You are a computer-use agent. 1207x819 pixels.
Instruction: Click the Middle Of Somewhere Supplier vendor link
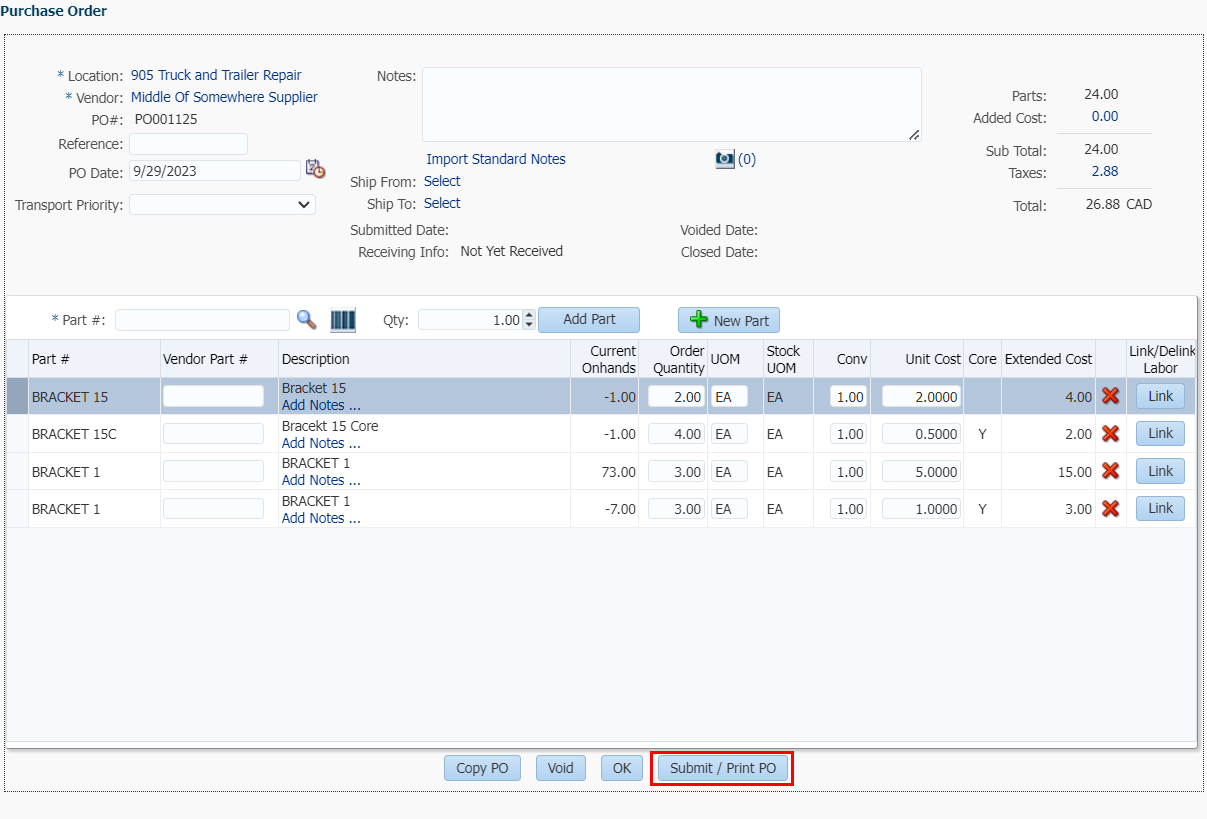[x=224, y=97]
